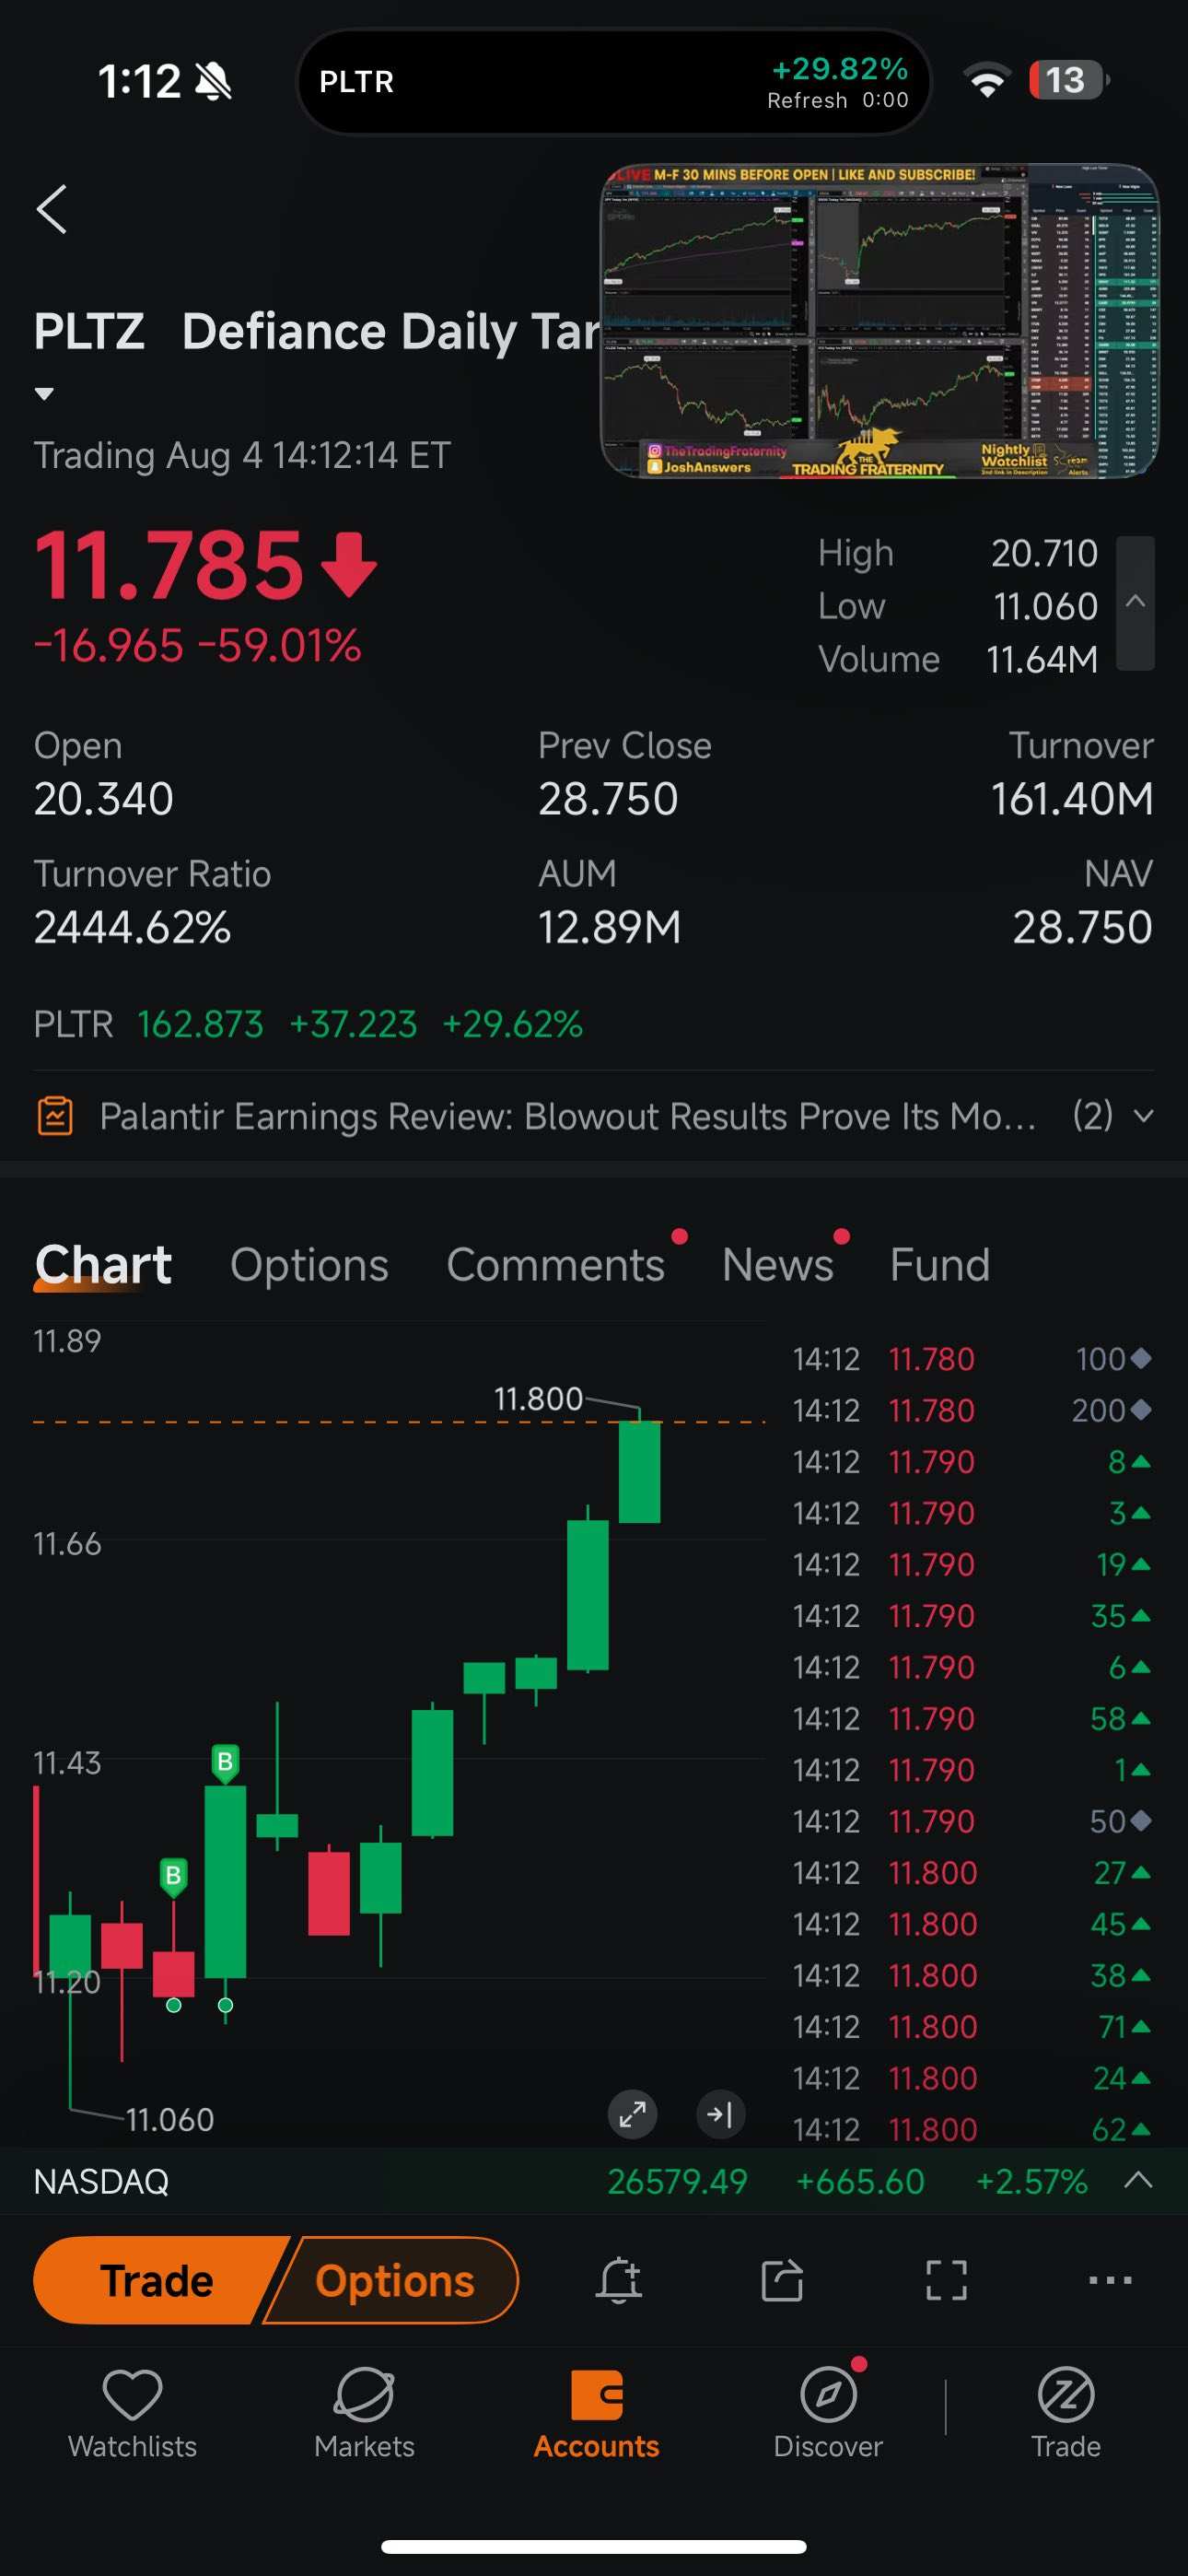Tap the lower B buy marker on chart
1188x2576 pixels.
(173, 1875)
